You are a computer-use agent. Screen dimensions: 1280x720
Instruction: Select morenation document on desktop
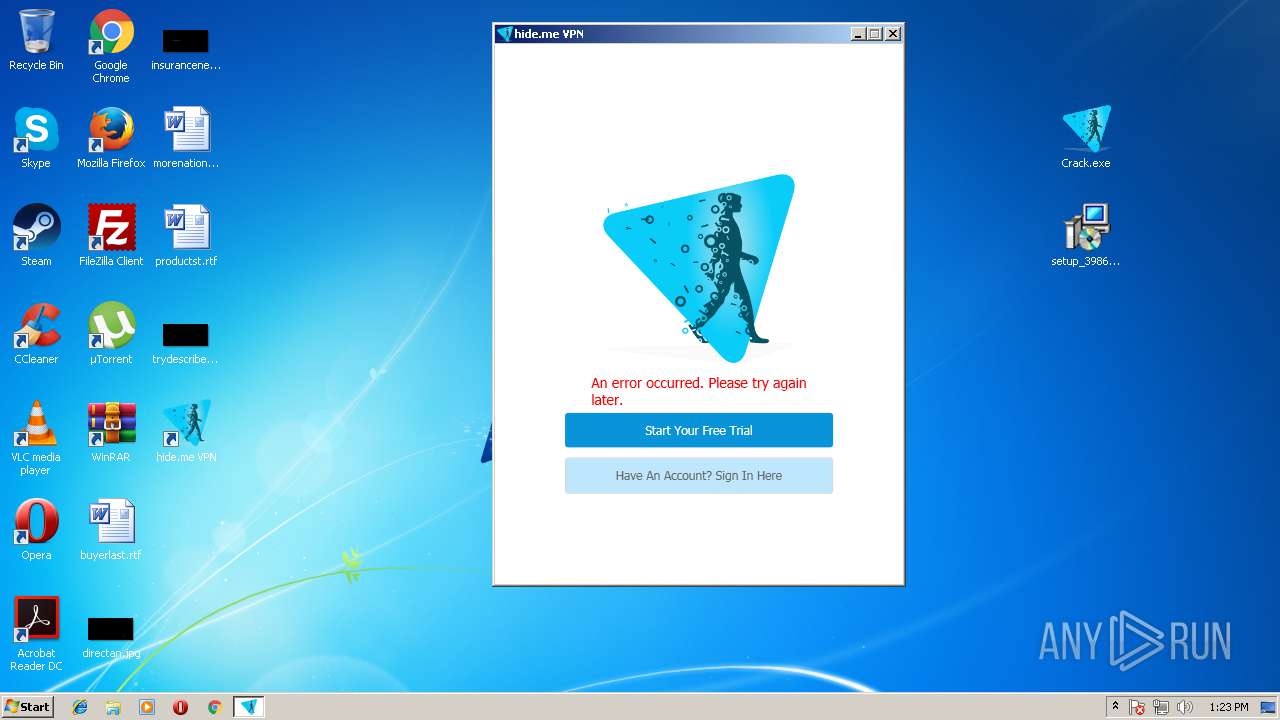pos(186,138)
